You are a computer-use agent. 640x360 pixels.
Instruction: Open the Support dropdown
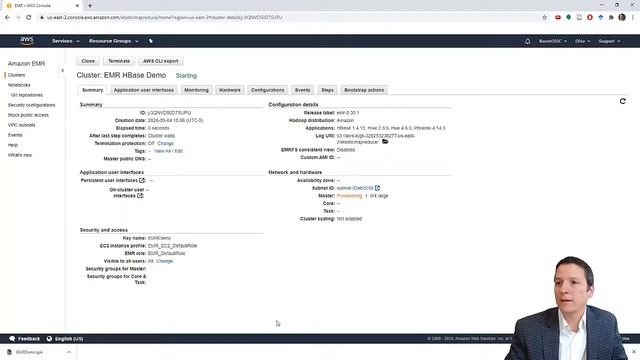609,41
